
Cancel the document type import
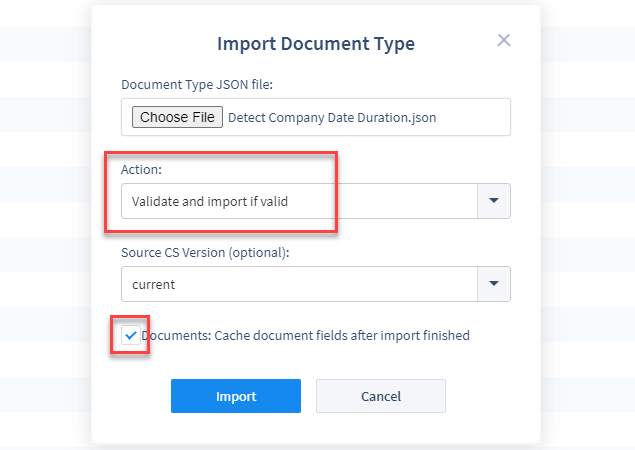(x=381, y=396)
